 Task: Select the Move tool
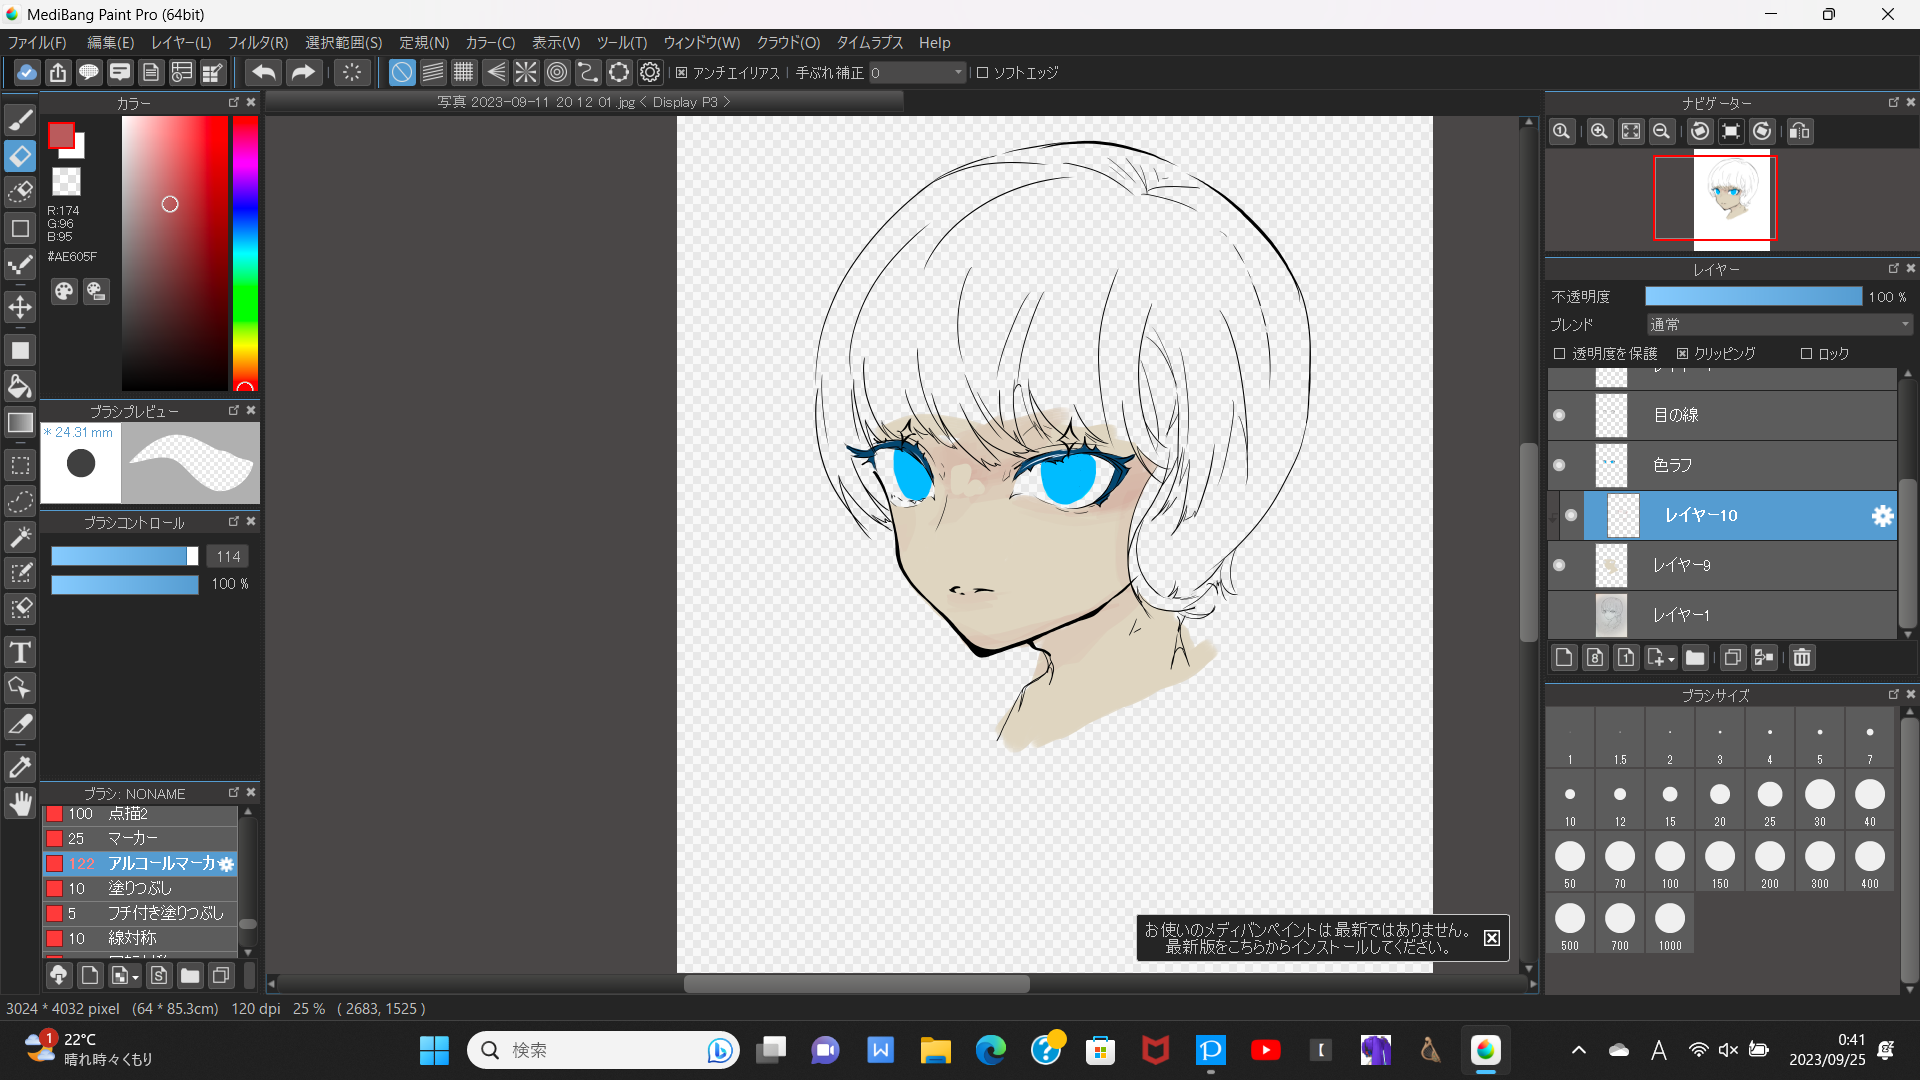tap(20, 307)
